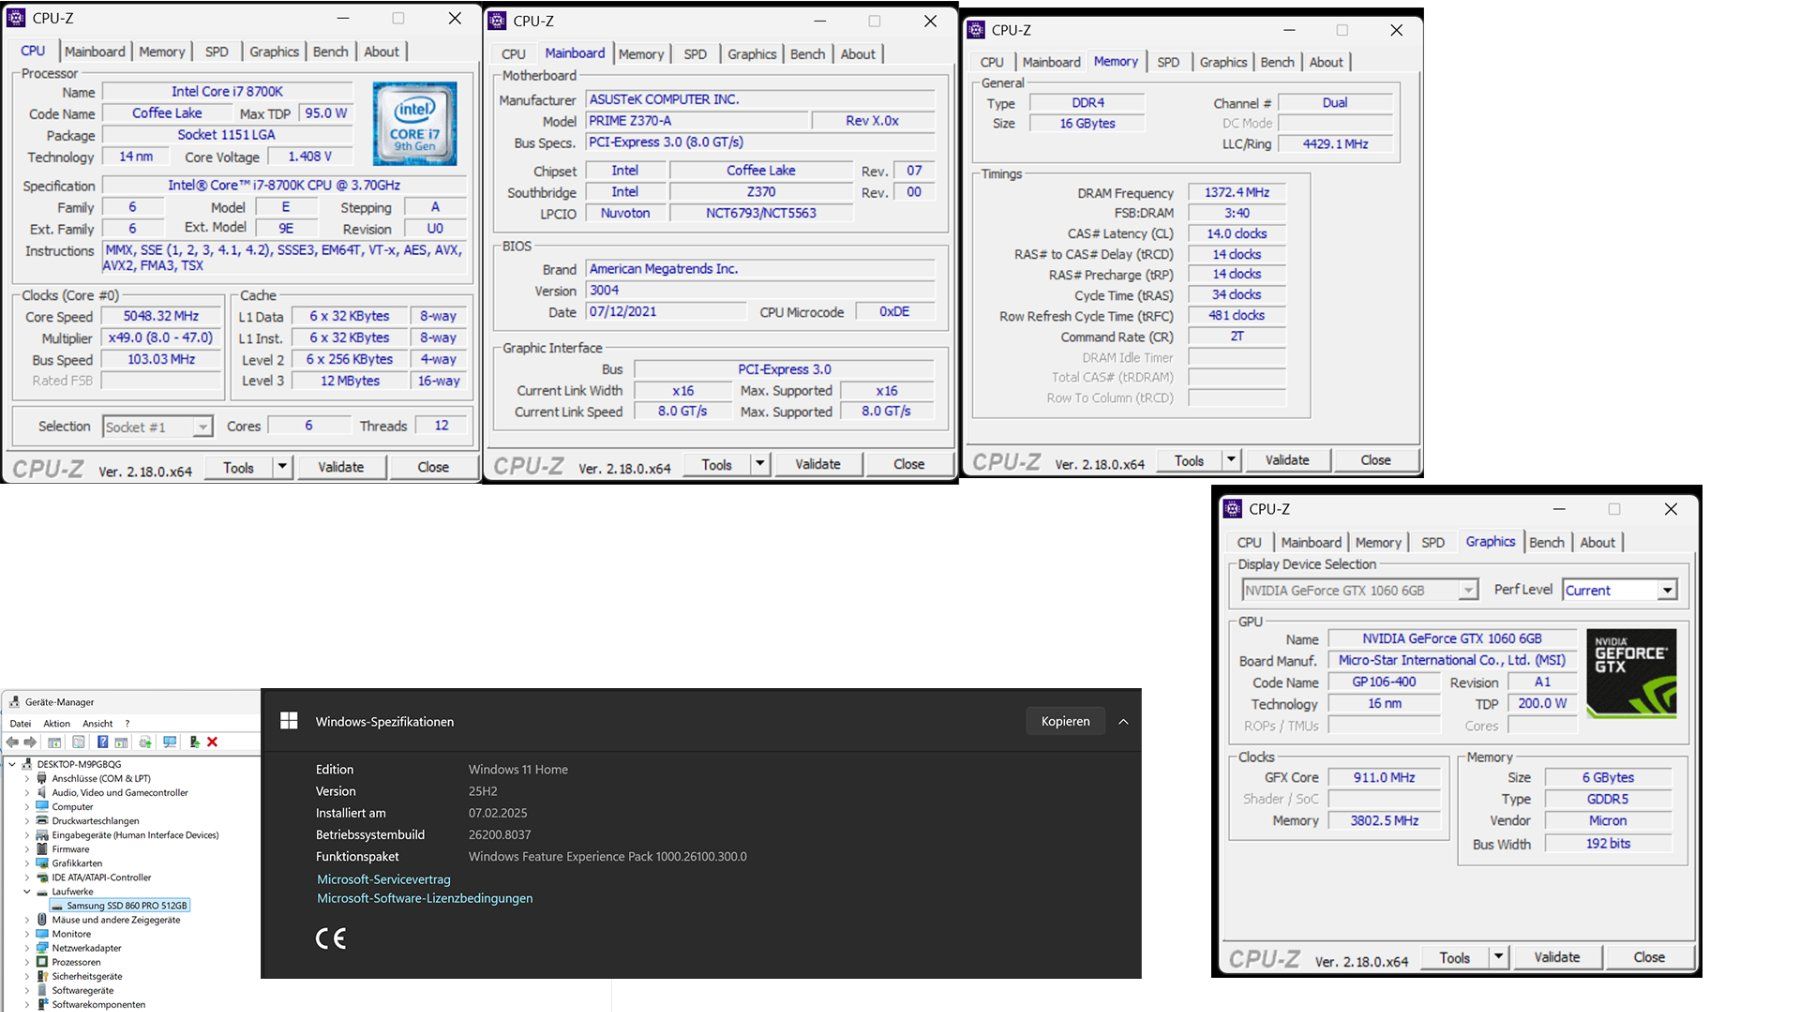This screenshot has width=1800, height=1012.
Task: Collapse DESKTOP-M9PGBQG root node
Action: pos(12,764)
